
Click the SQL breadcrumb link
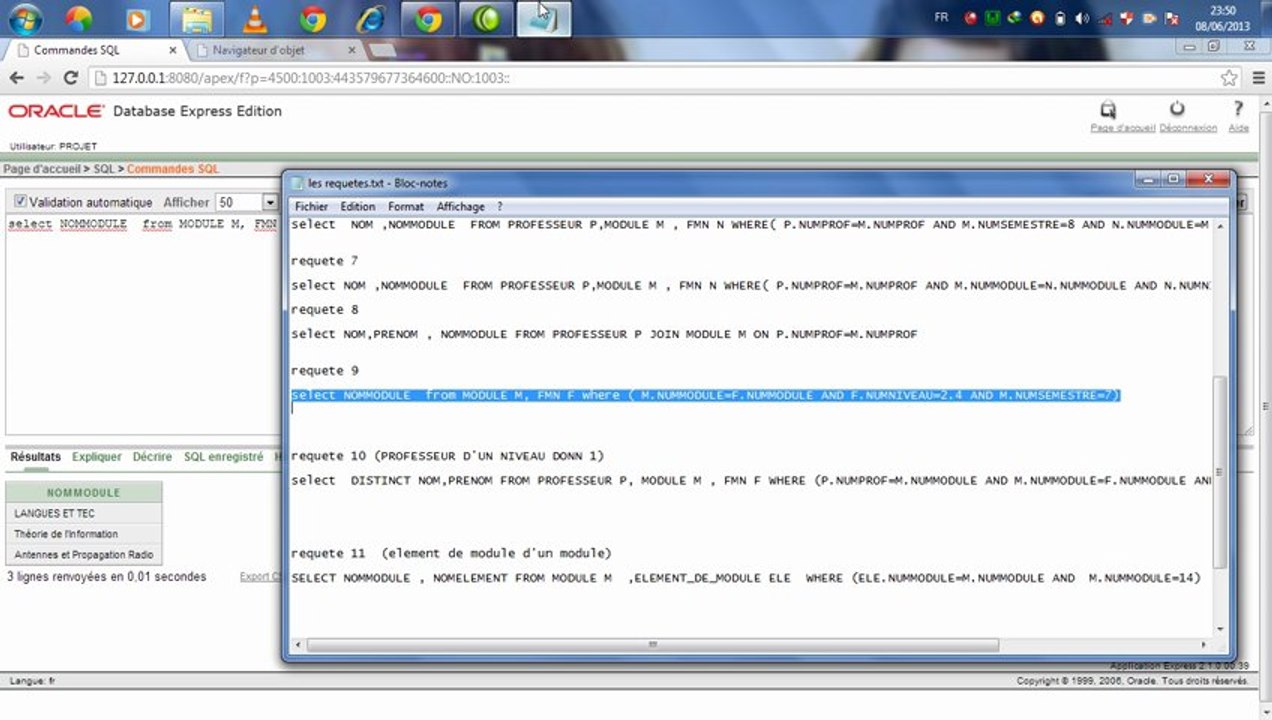tap(104, 169)
